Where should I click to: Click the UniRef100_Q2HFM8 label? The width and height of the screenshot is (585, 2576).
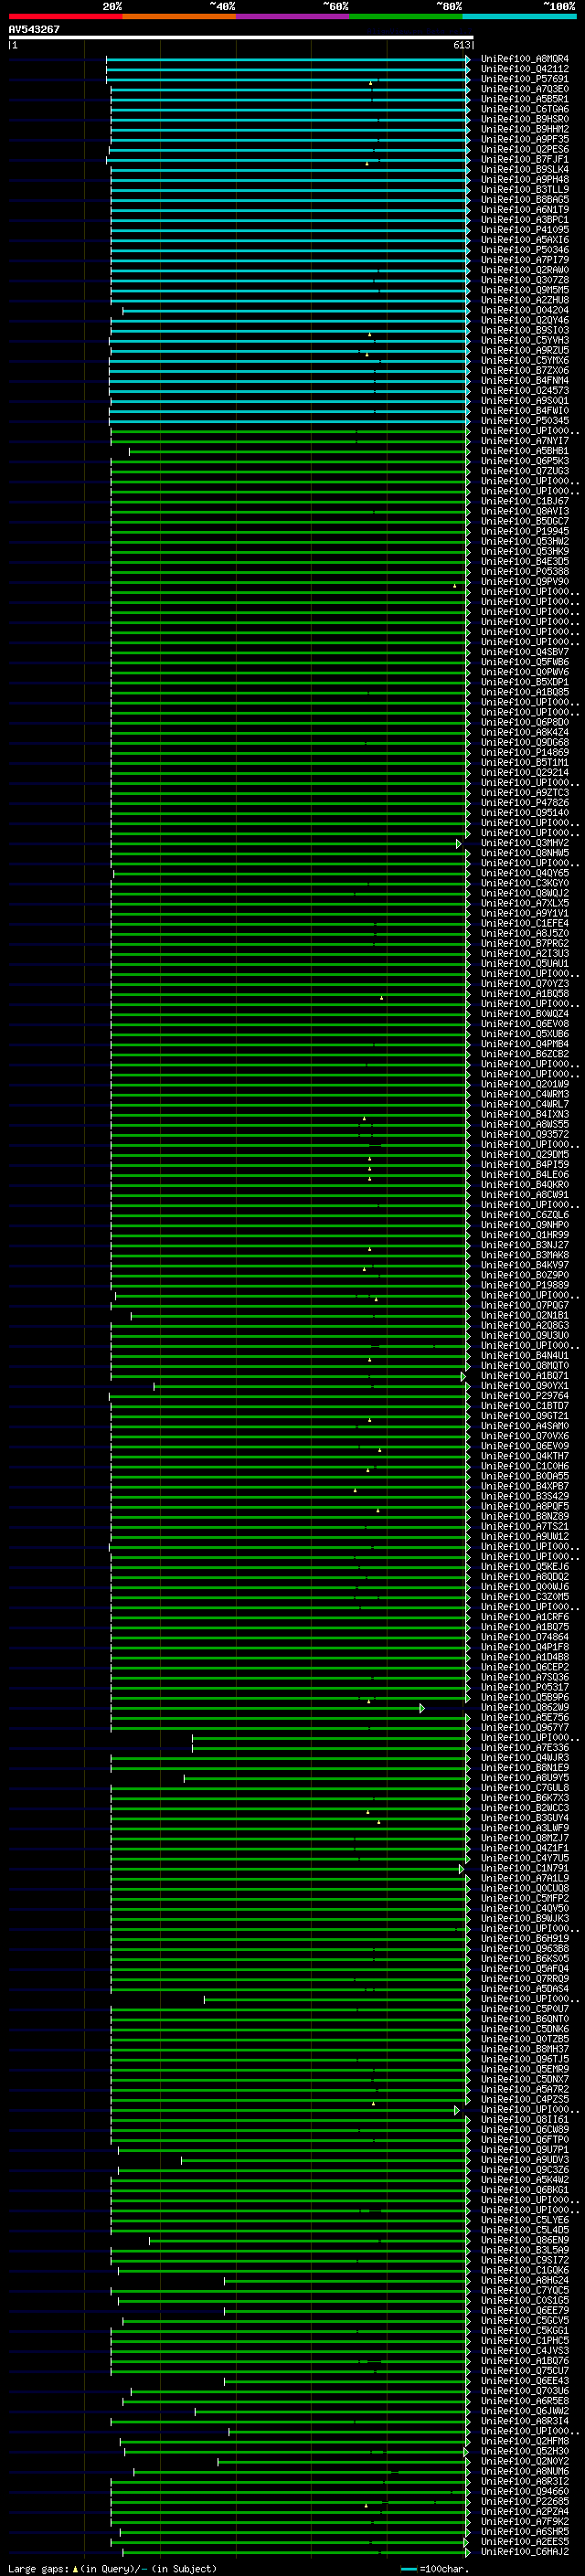click(524, 2441)
